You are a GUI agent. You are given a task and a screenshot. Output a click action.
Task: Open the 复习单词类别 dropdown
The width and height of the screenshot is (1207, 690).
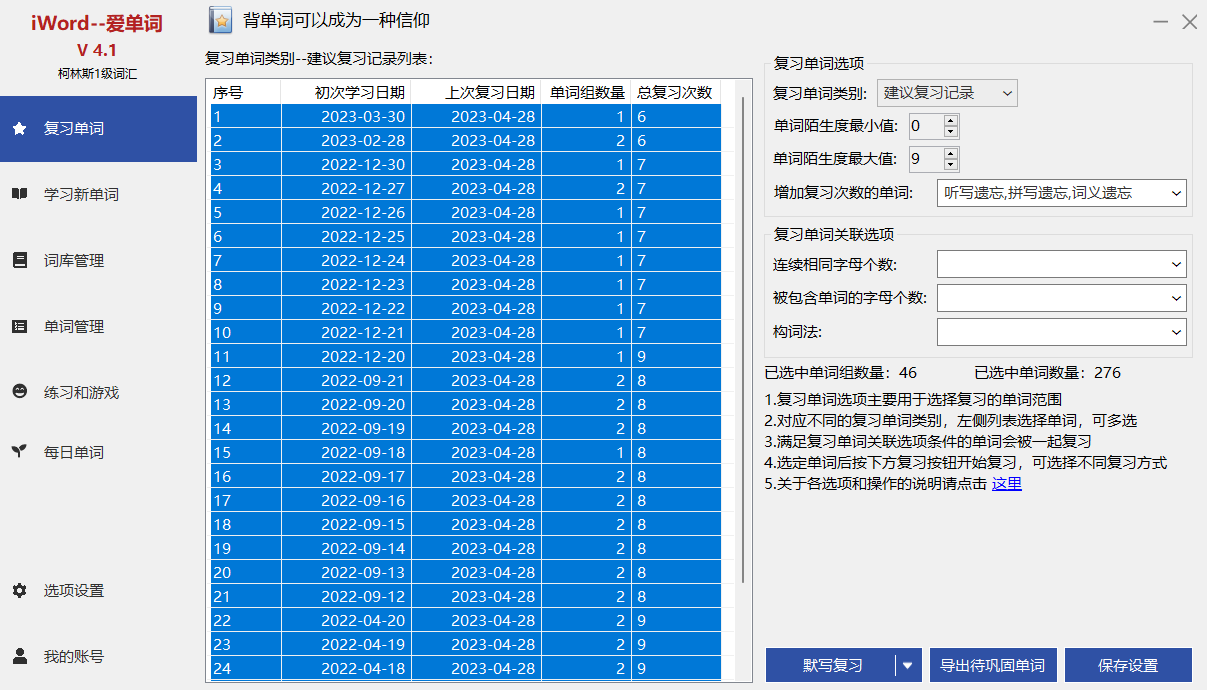(x=946, y=93)
